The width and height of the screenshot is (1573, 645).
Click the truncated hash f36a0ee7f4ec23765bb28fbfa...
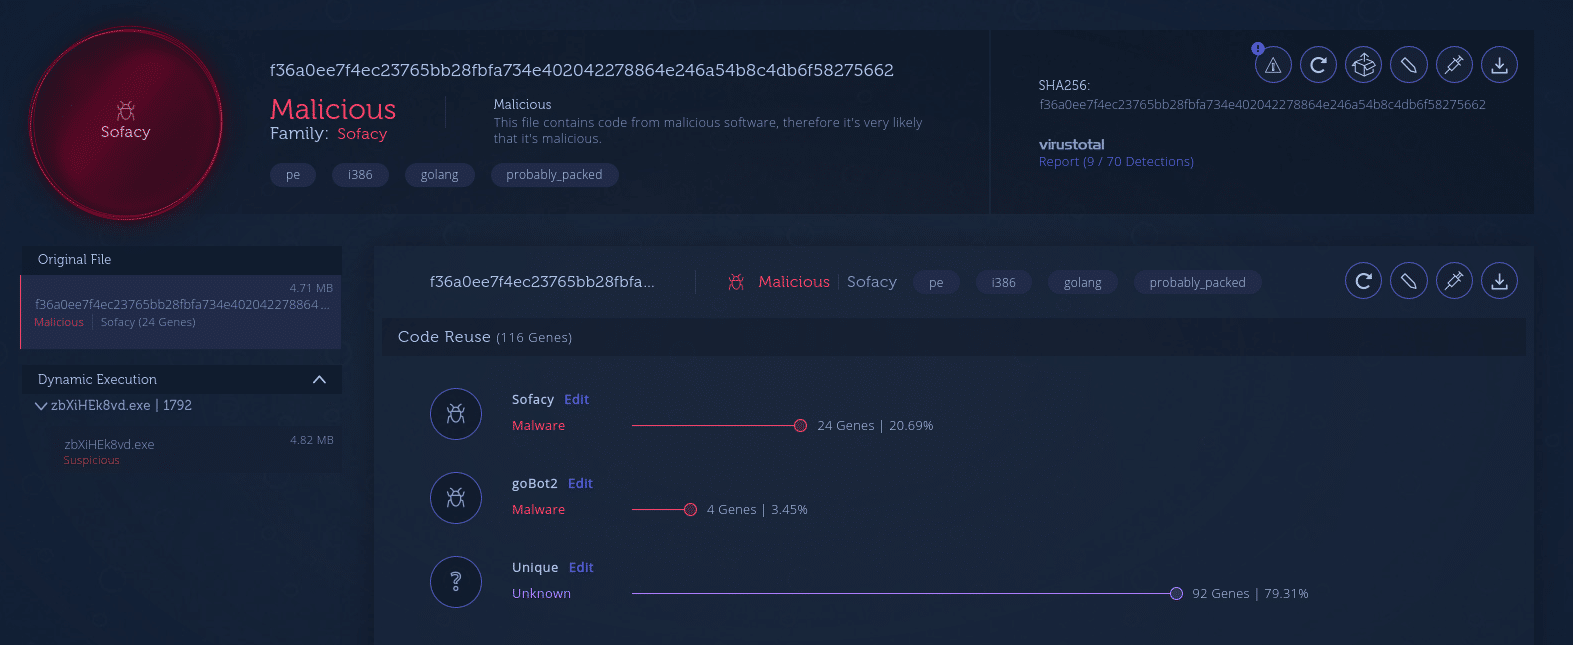pos(542,282)
